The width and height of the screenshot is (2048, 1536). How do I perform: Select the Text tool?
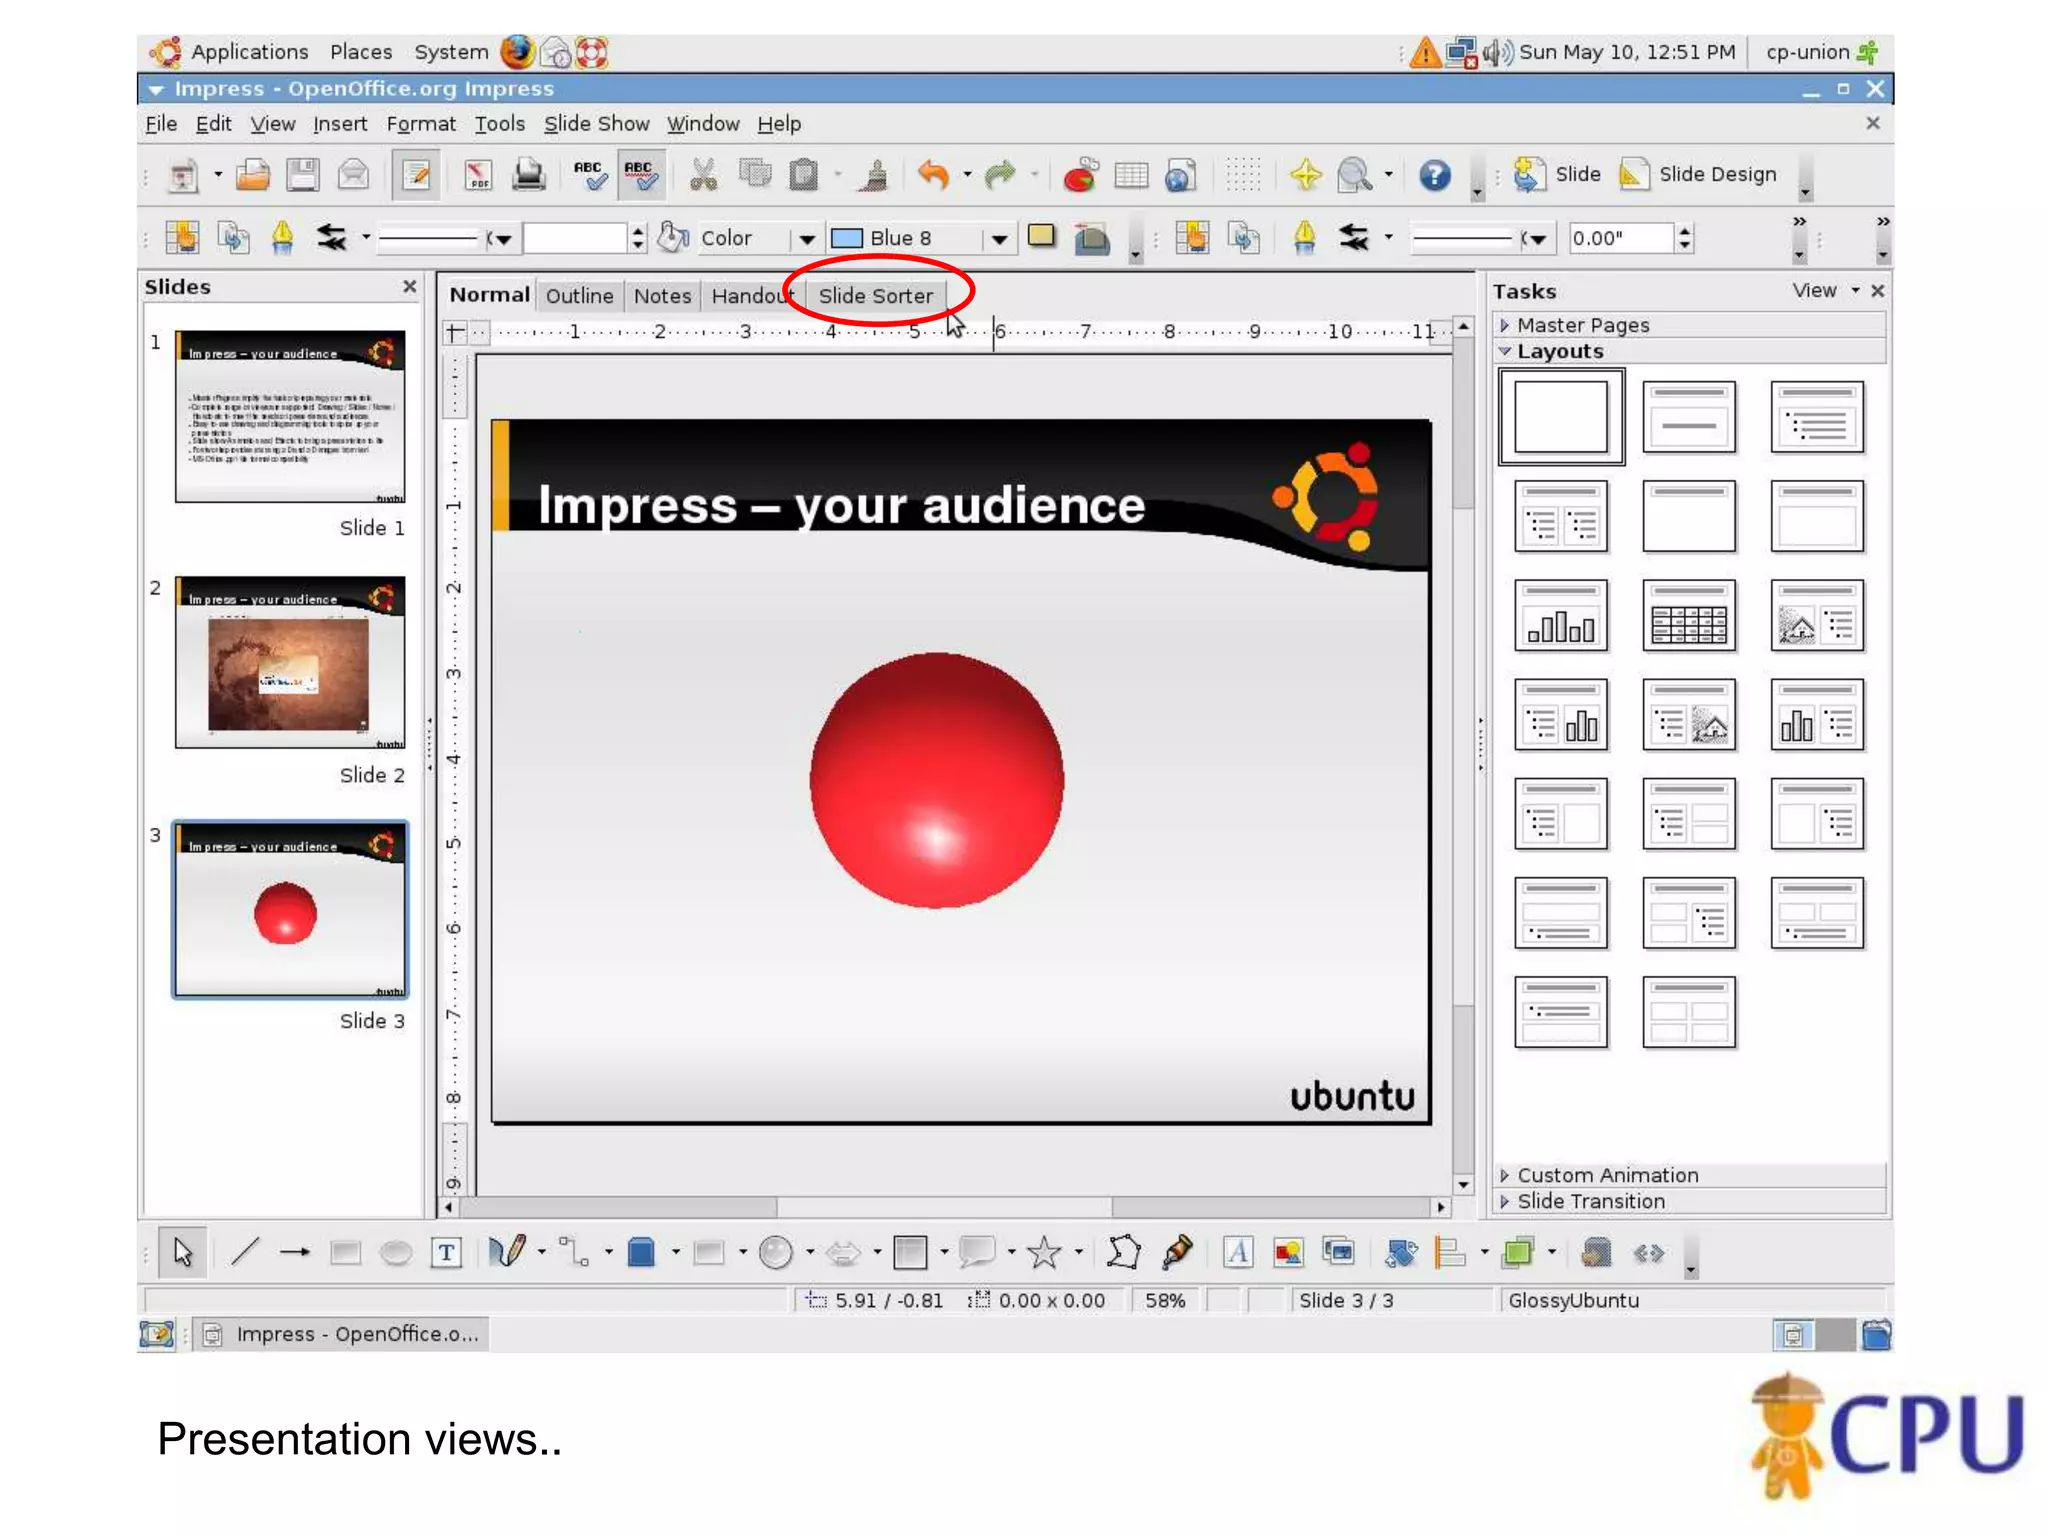tap(446, 1252)
